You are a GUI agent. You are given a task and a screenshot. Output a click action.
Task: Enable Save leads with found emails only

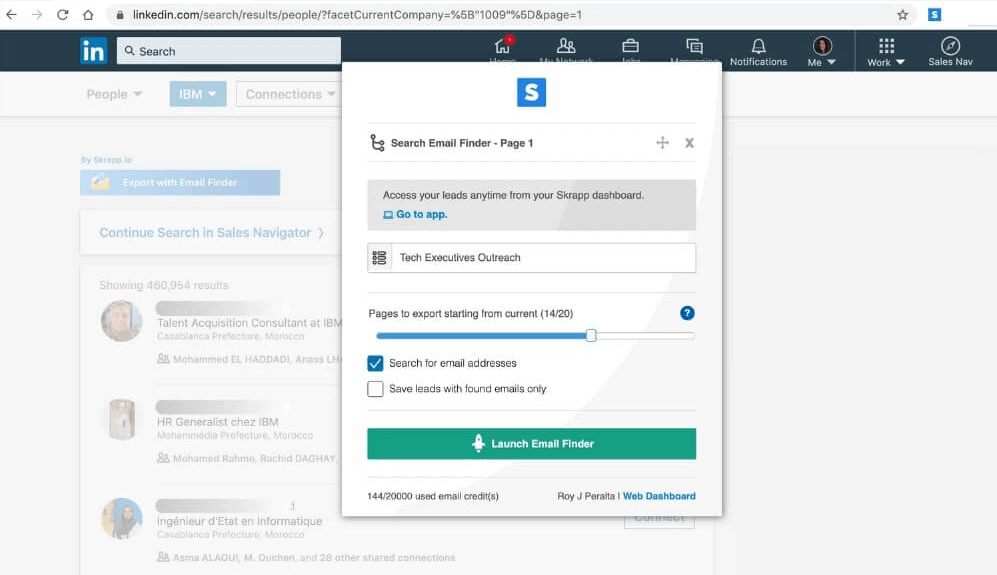tap(376, 389)
